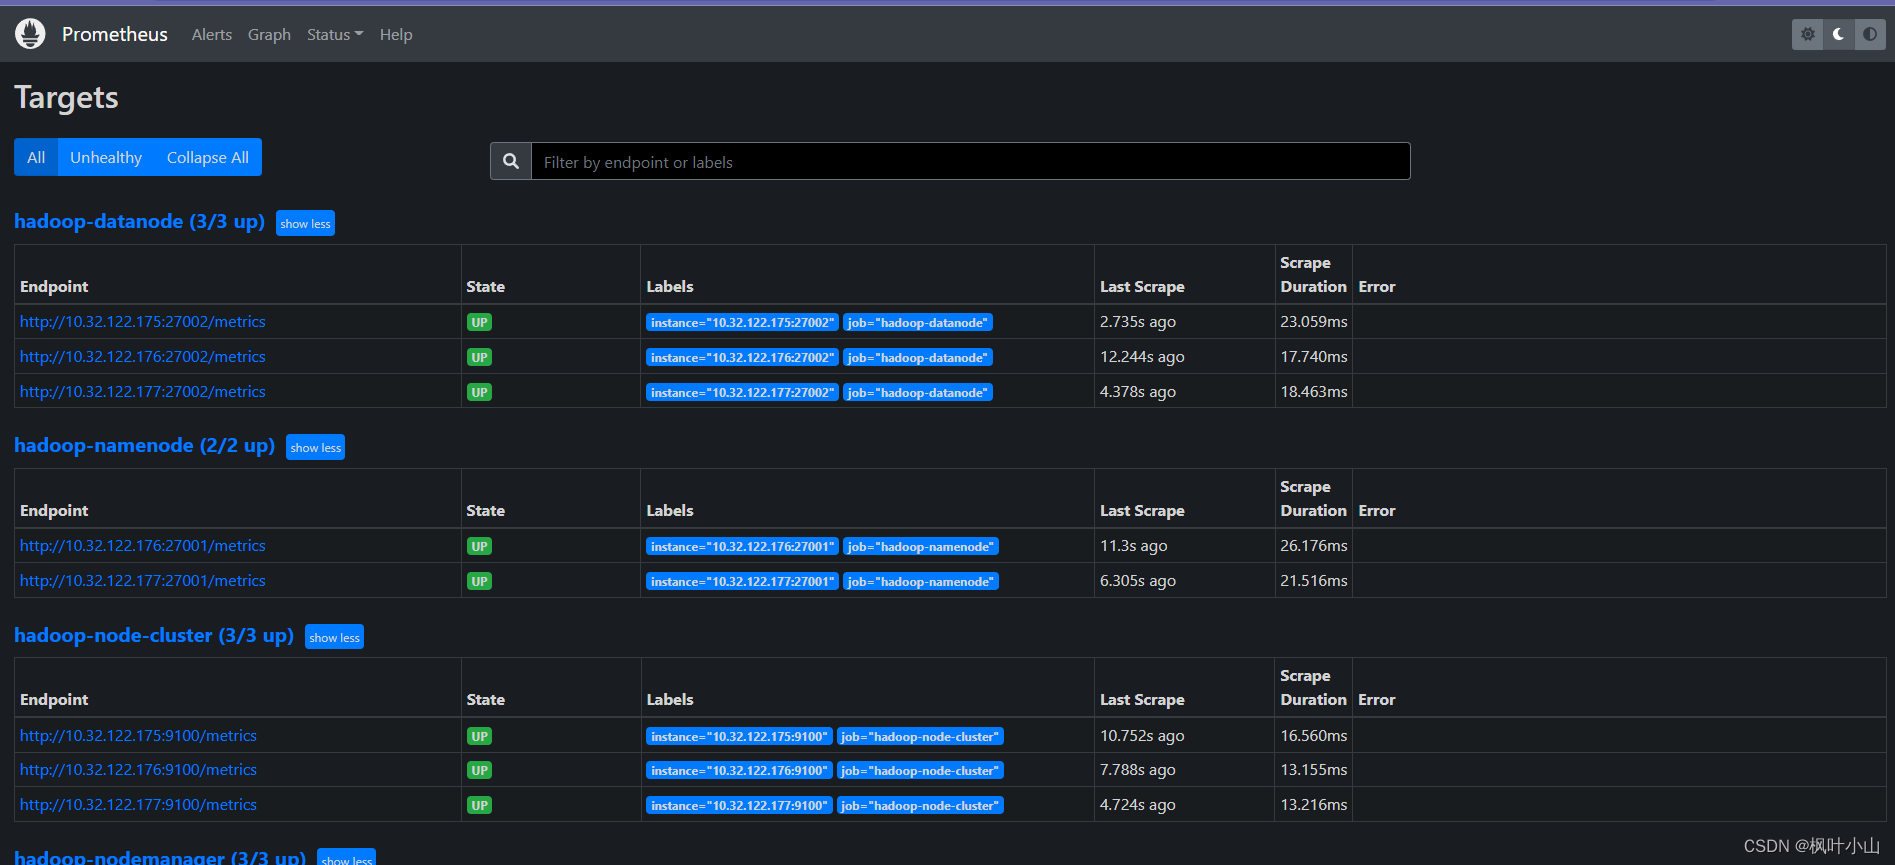The image size is (1895, 865).
Task: Open endpoint 10.32.122.175:27002/metrics
Action: click(143, 322)
